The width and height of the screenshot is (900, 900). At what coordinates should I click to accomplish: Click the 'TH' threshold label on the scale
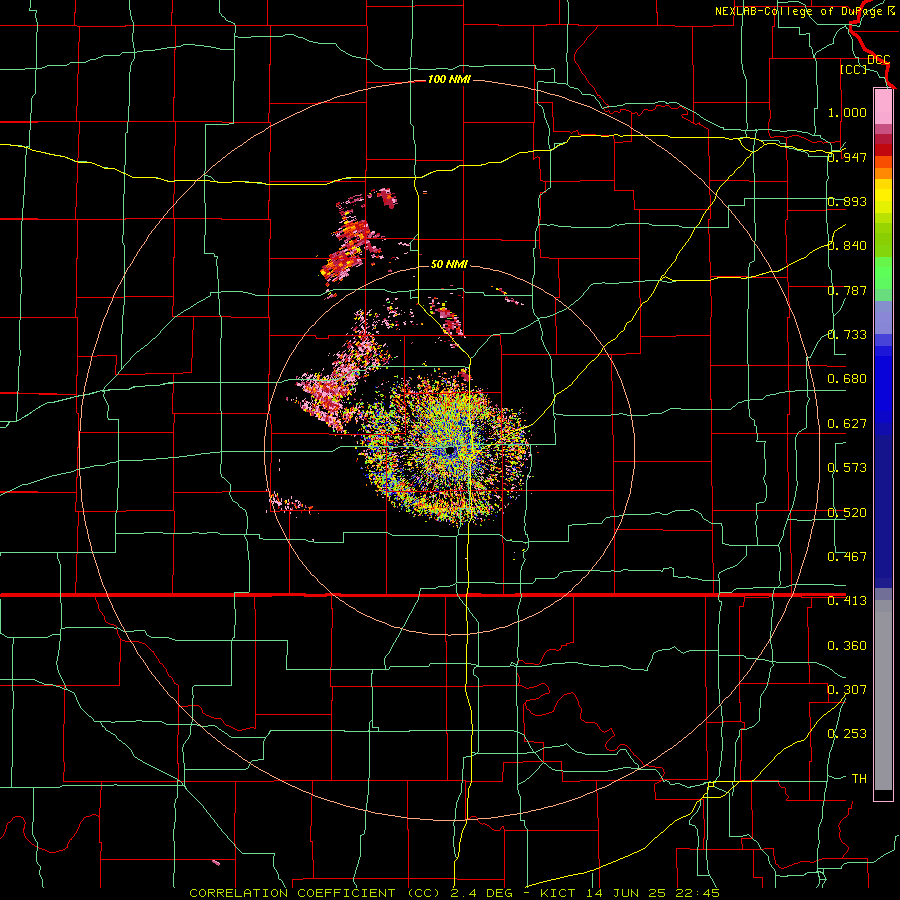point(859,778)
